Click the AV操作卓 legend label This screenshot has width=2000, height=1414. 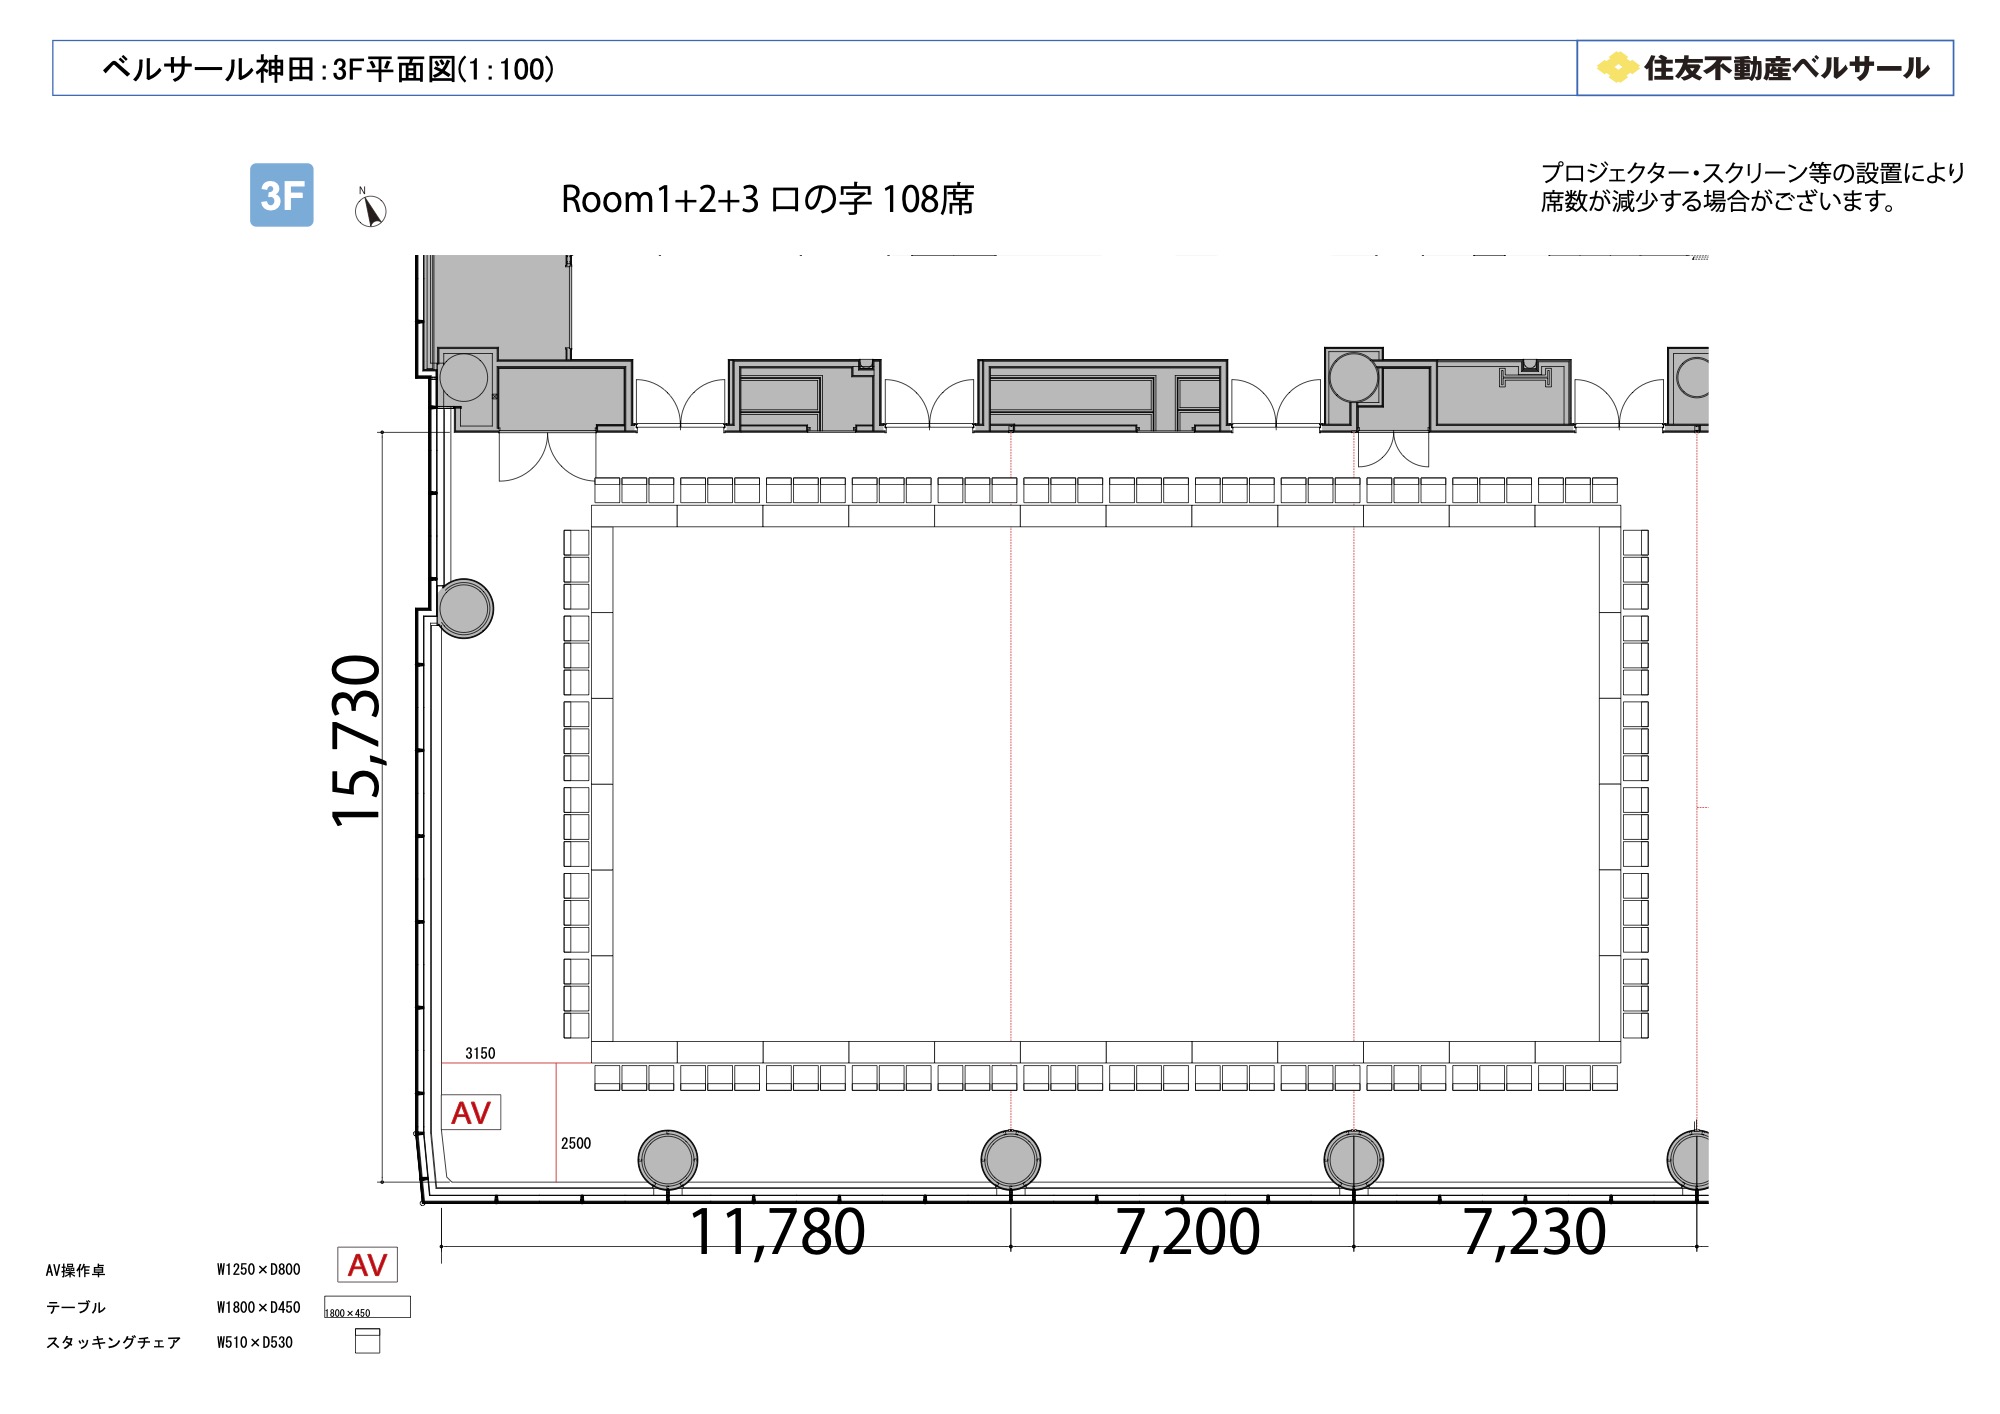tap(75, 1270)
